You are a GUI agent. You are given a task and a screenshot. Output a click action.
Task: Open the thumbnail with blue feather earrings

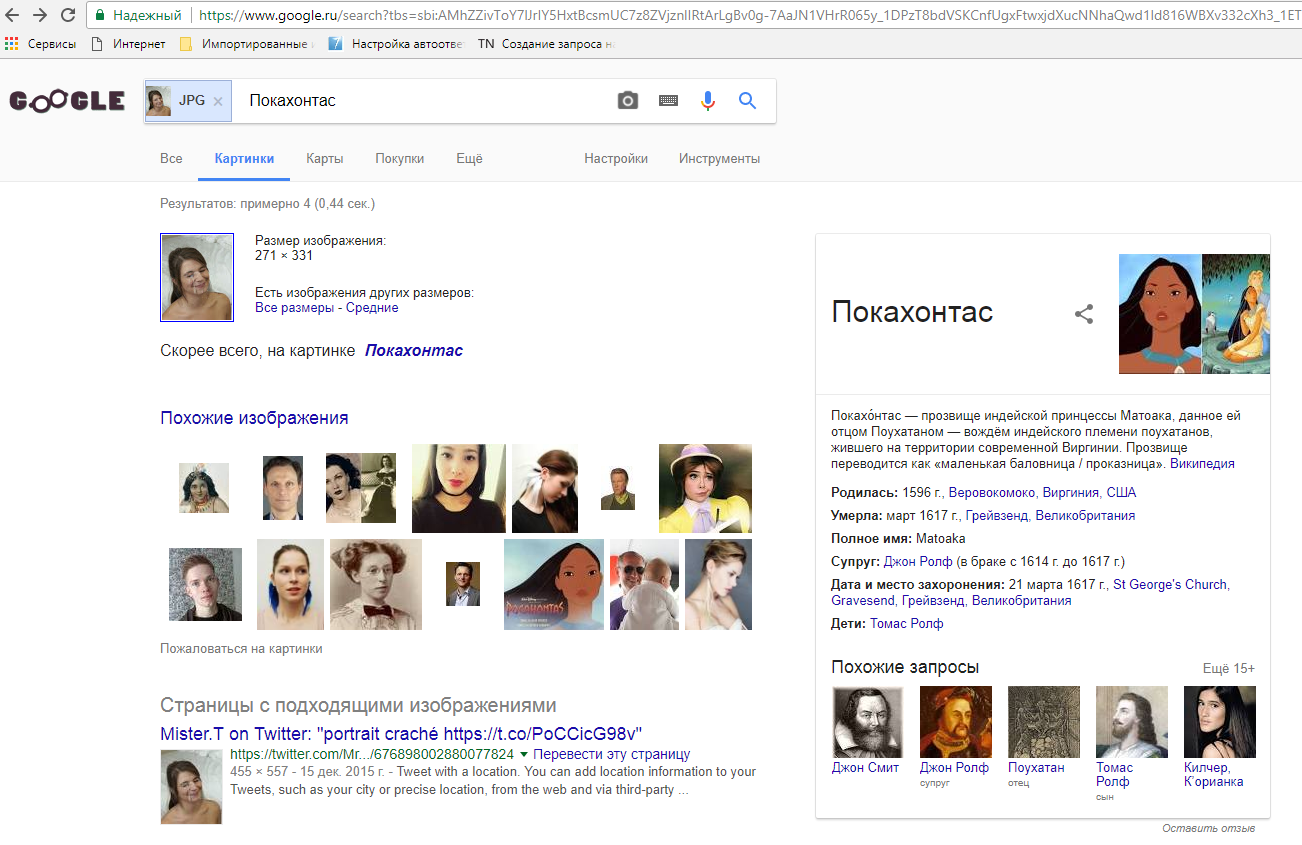pyautogui.click(x=290, y=585)
